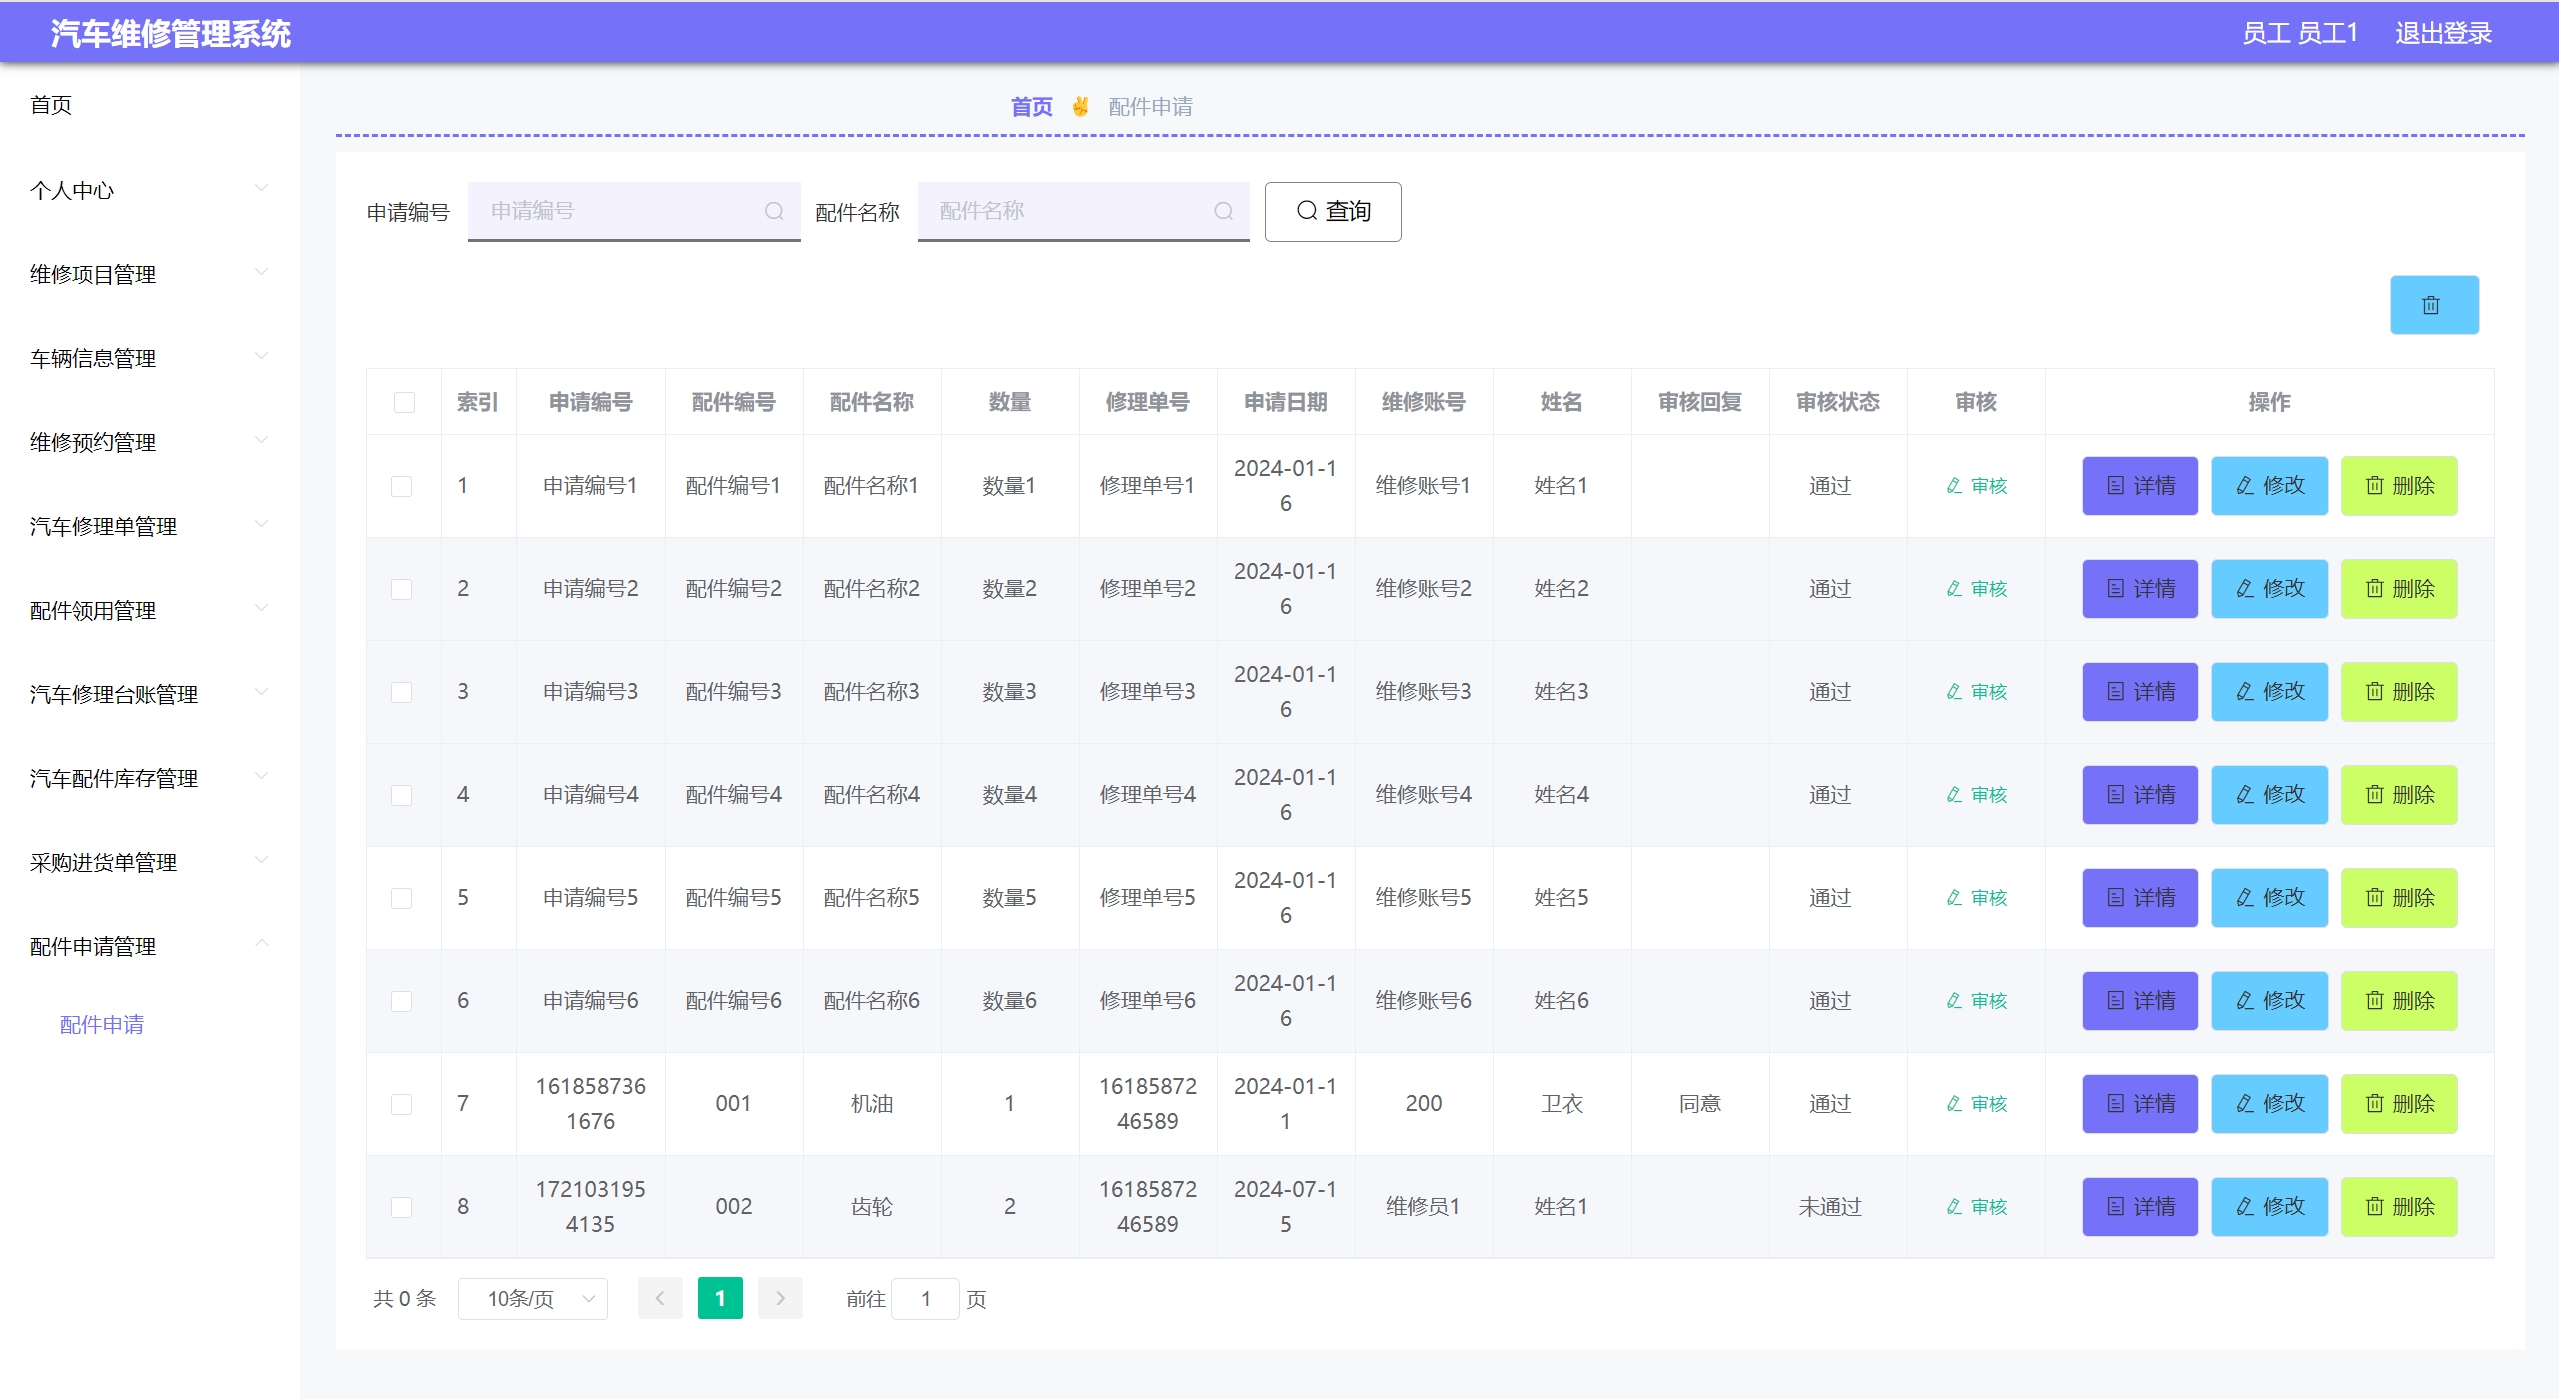
Task: Select checkbox for row 7 机油
Action: [x=401, y=1104]
